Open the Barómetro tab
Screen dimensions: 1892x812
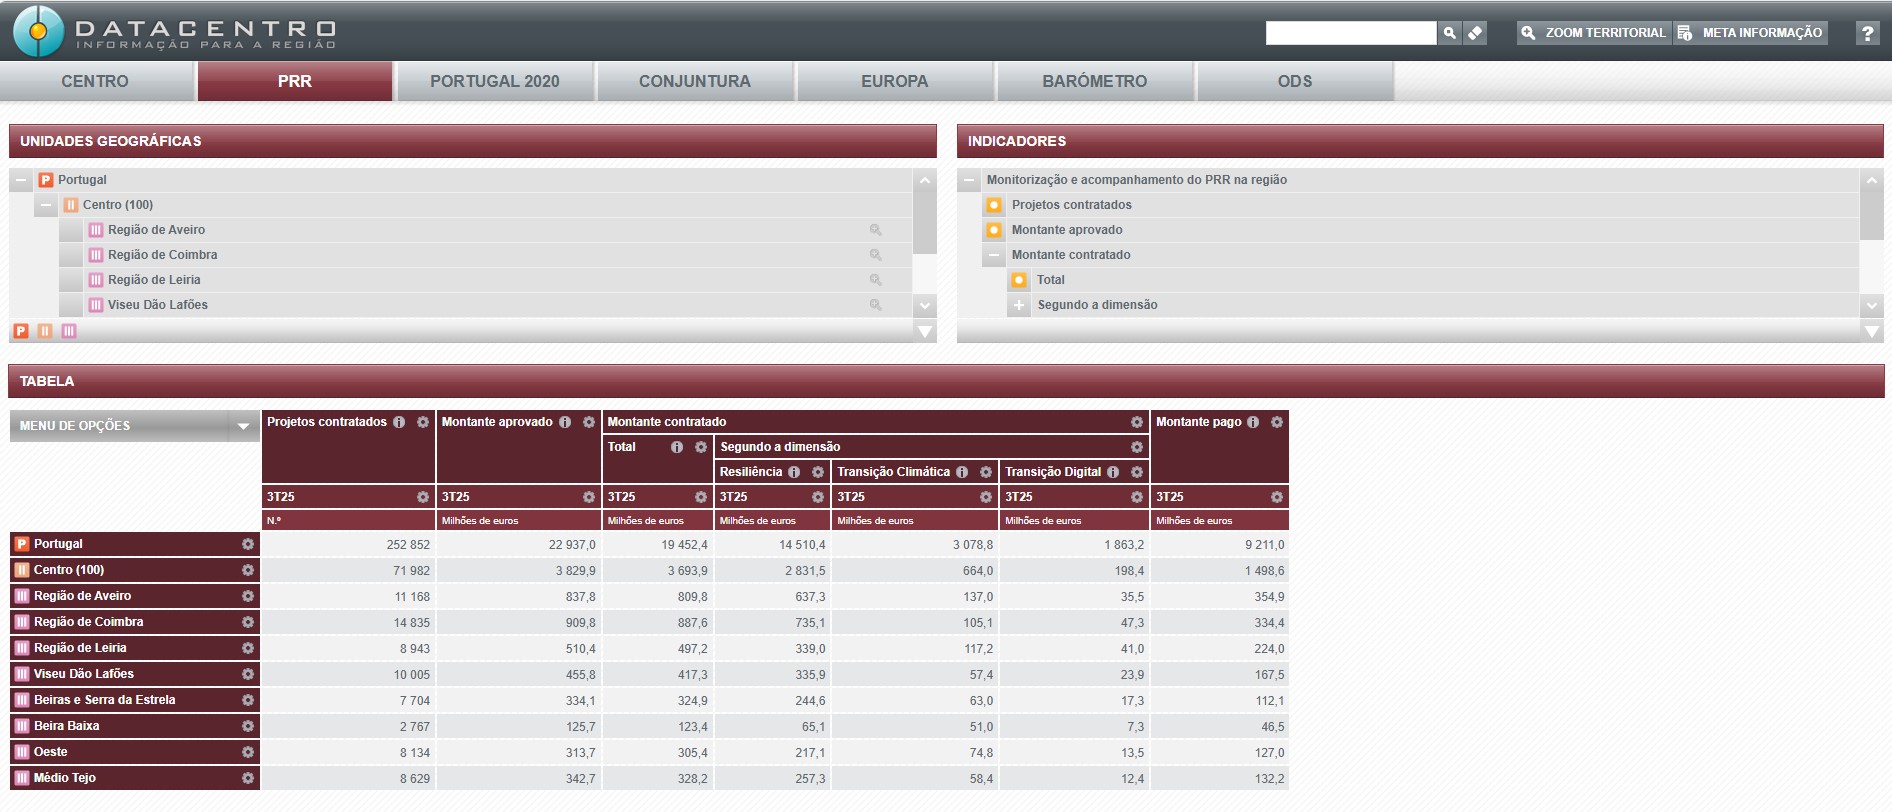[x=1094, y=81]
